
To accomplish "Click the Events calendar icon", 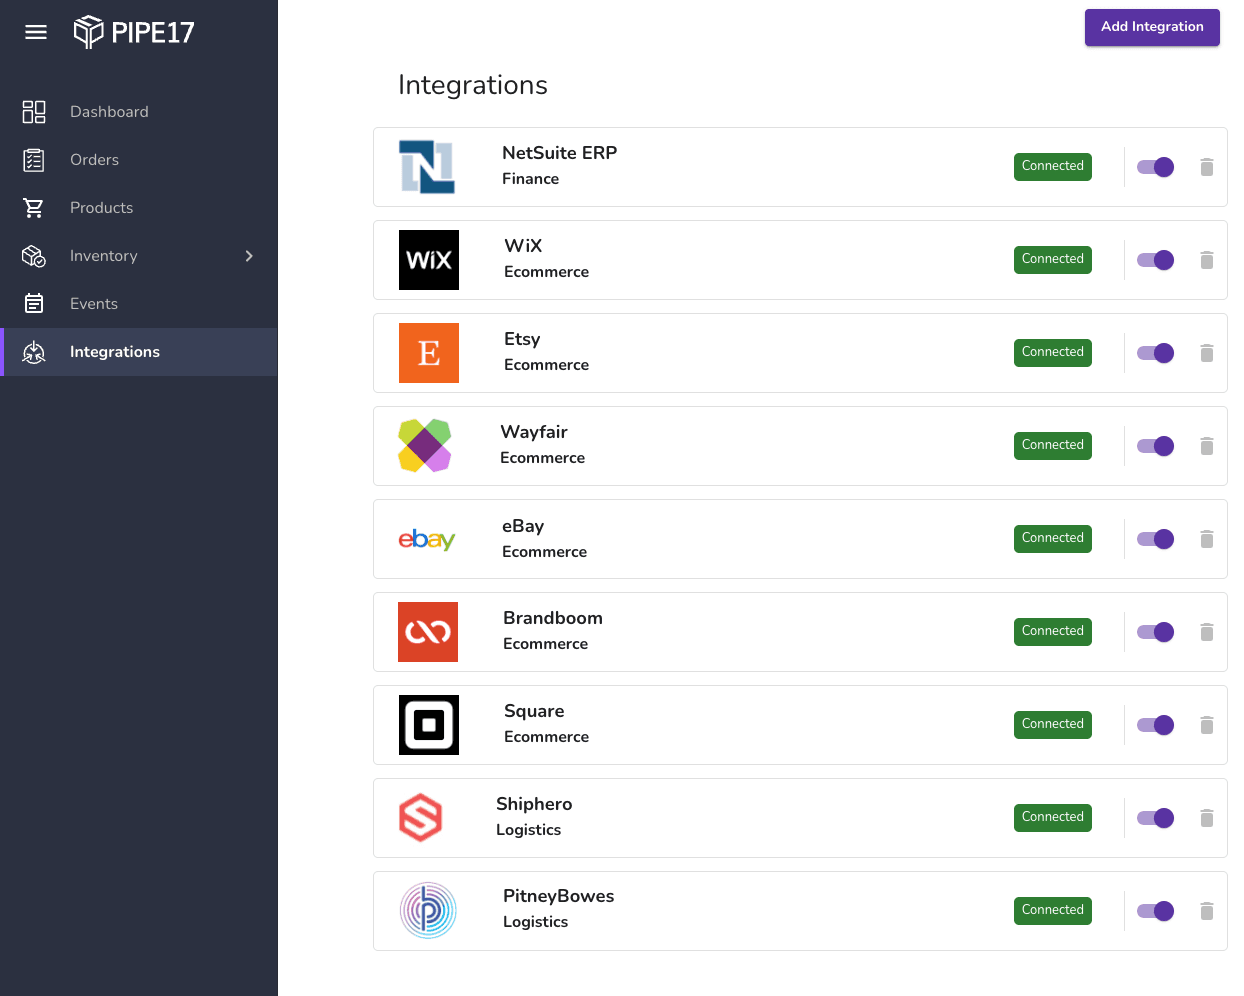I will tap(34, 304).
